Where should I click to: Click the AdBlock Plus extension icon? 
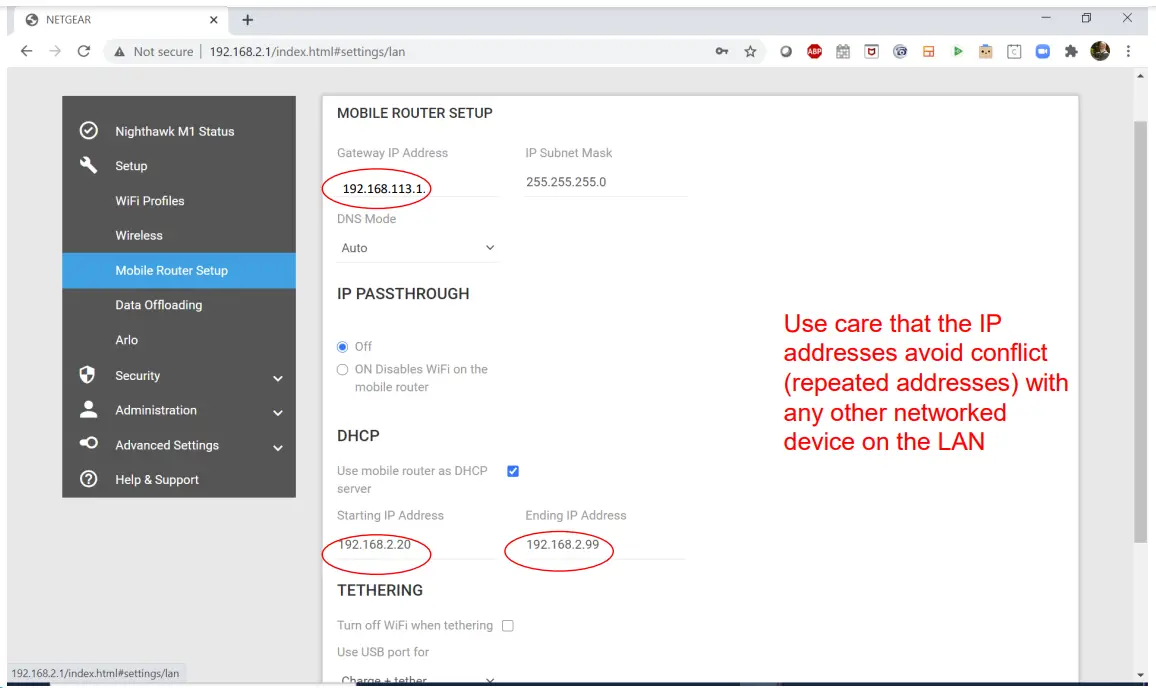[x=815, y=51]
